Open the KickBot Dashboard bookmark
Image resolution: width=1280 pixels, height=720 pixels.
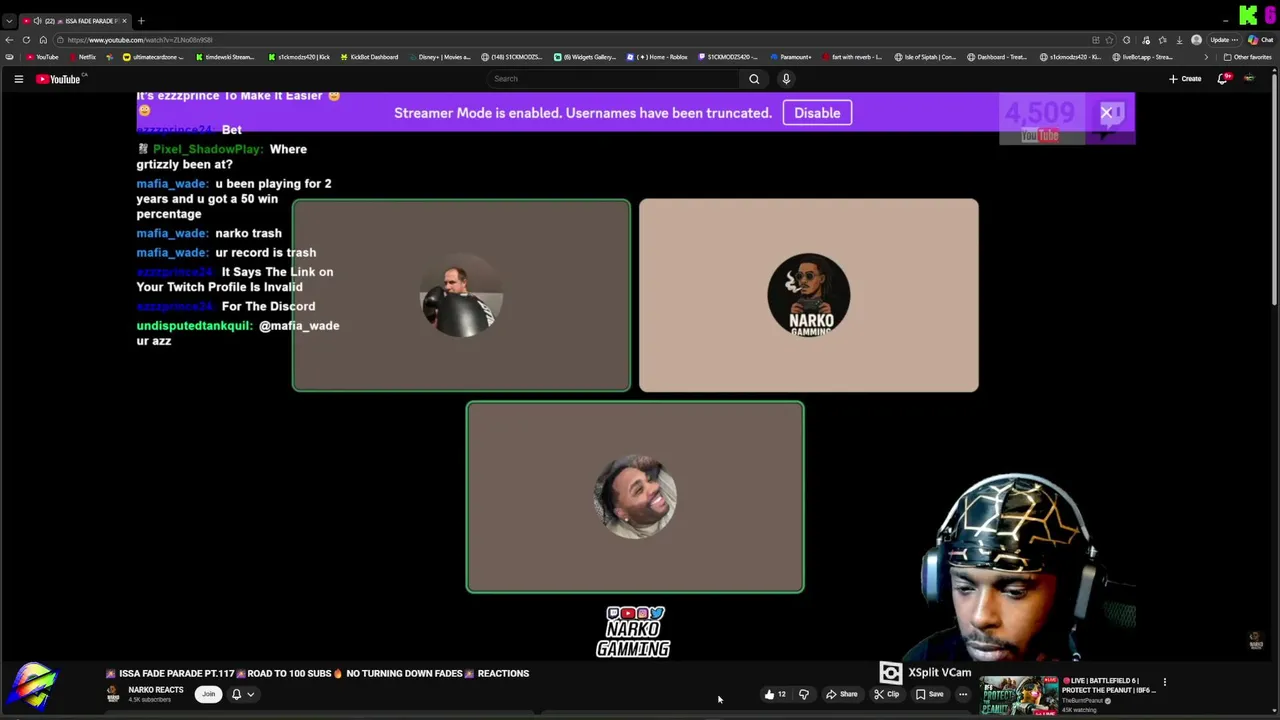(x=369, y=57)
